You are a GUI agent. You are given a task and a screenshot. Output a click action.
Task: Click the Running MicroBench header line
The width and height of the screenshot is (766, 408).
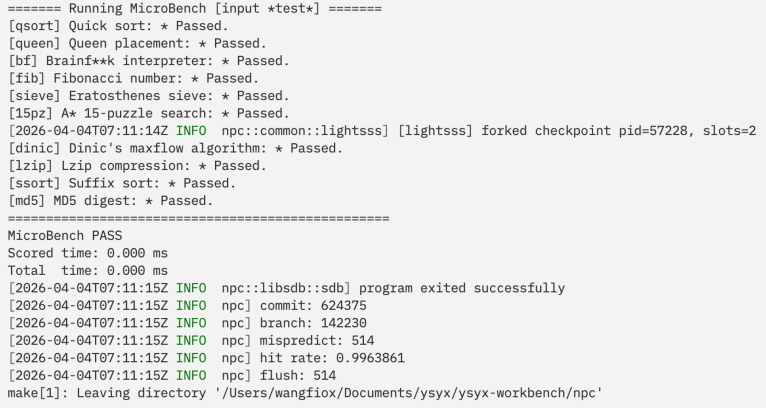point(195,9)
